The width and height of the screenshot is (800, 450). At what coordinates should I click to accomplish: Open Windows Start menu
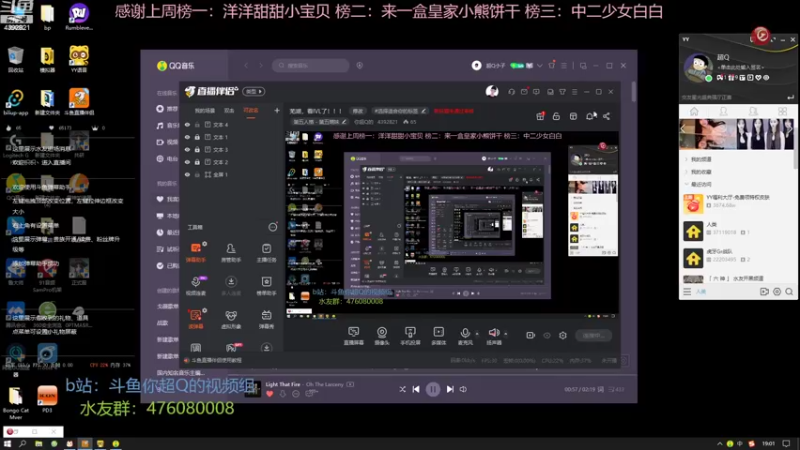pos(7,444)
